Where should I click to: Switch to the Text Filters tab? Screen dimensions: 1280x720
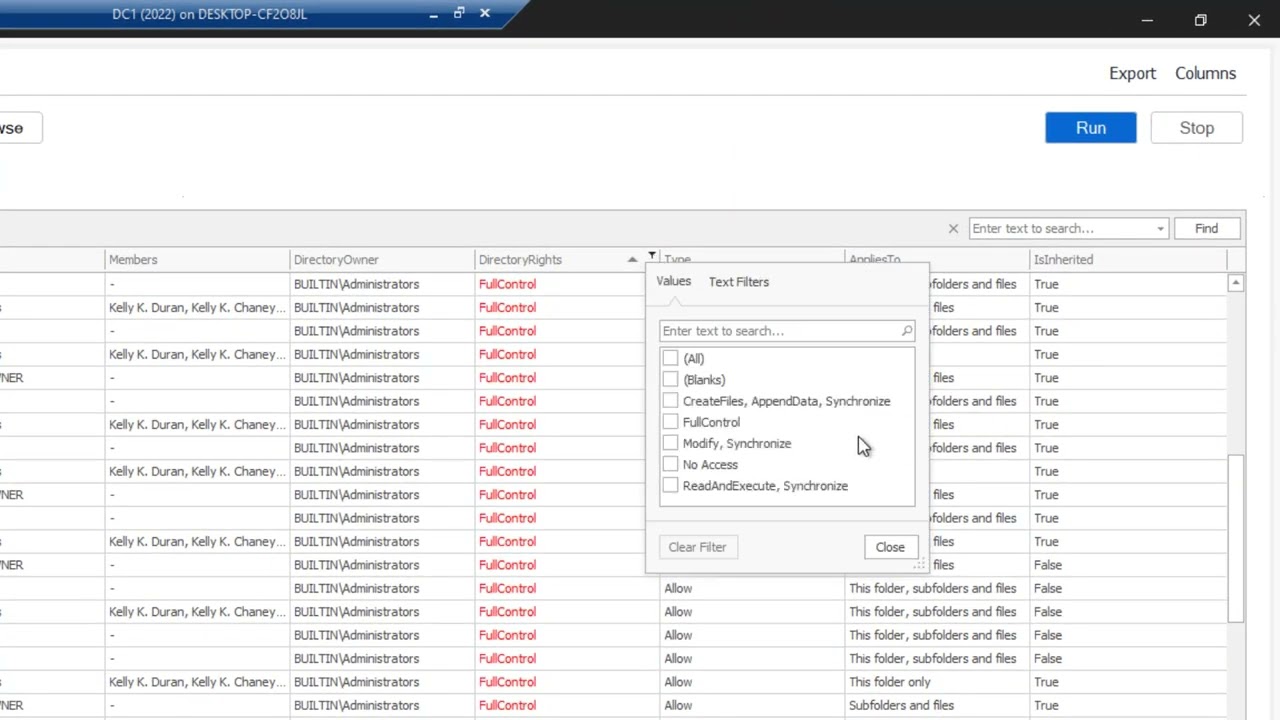739,282
